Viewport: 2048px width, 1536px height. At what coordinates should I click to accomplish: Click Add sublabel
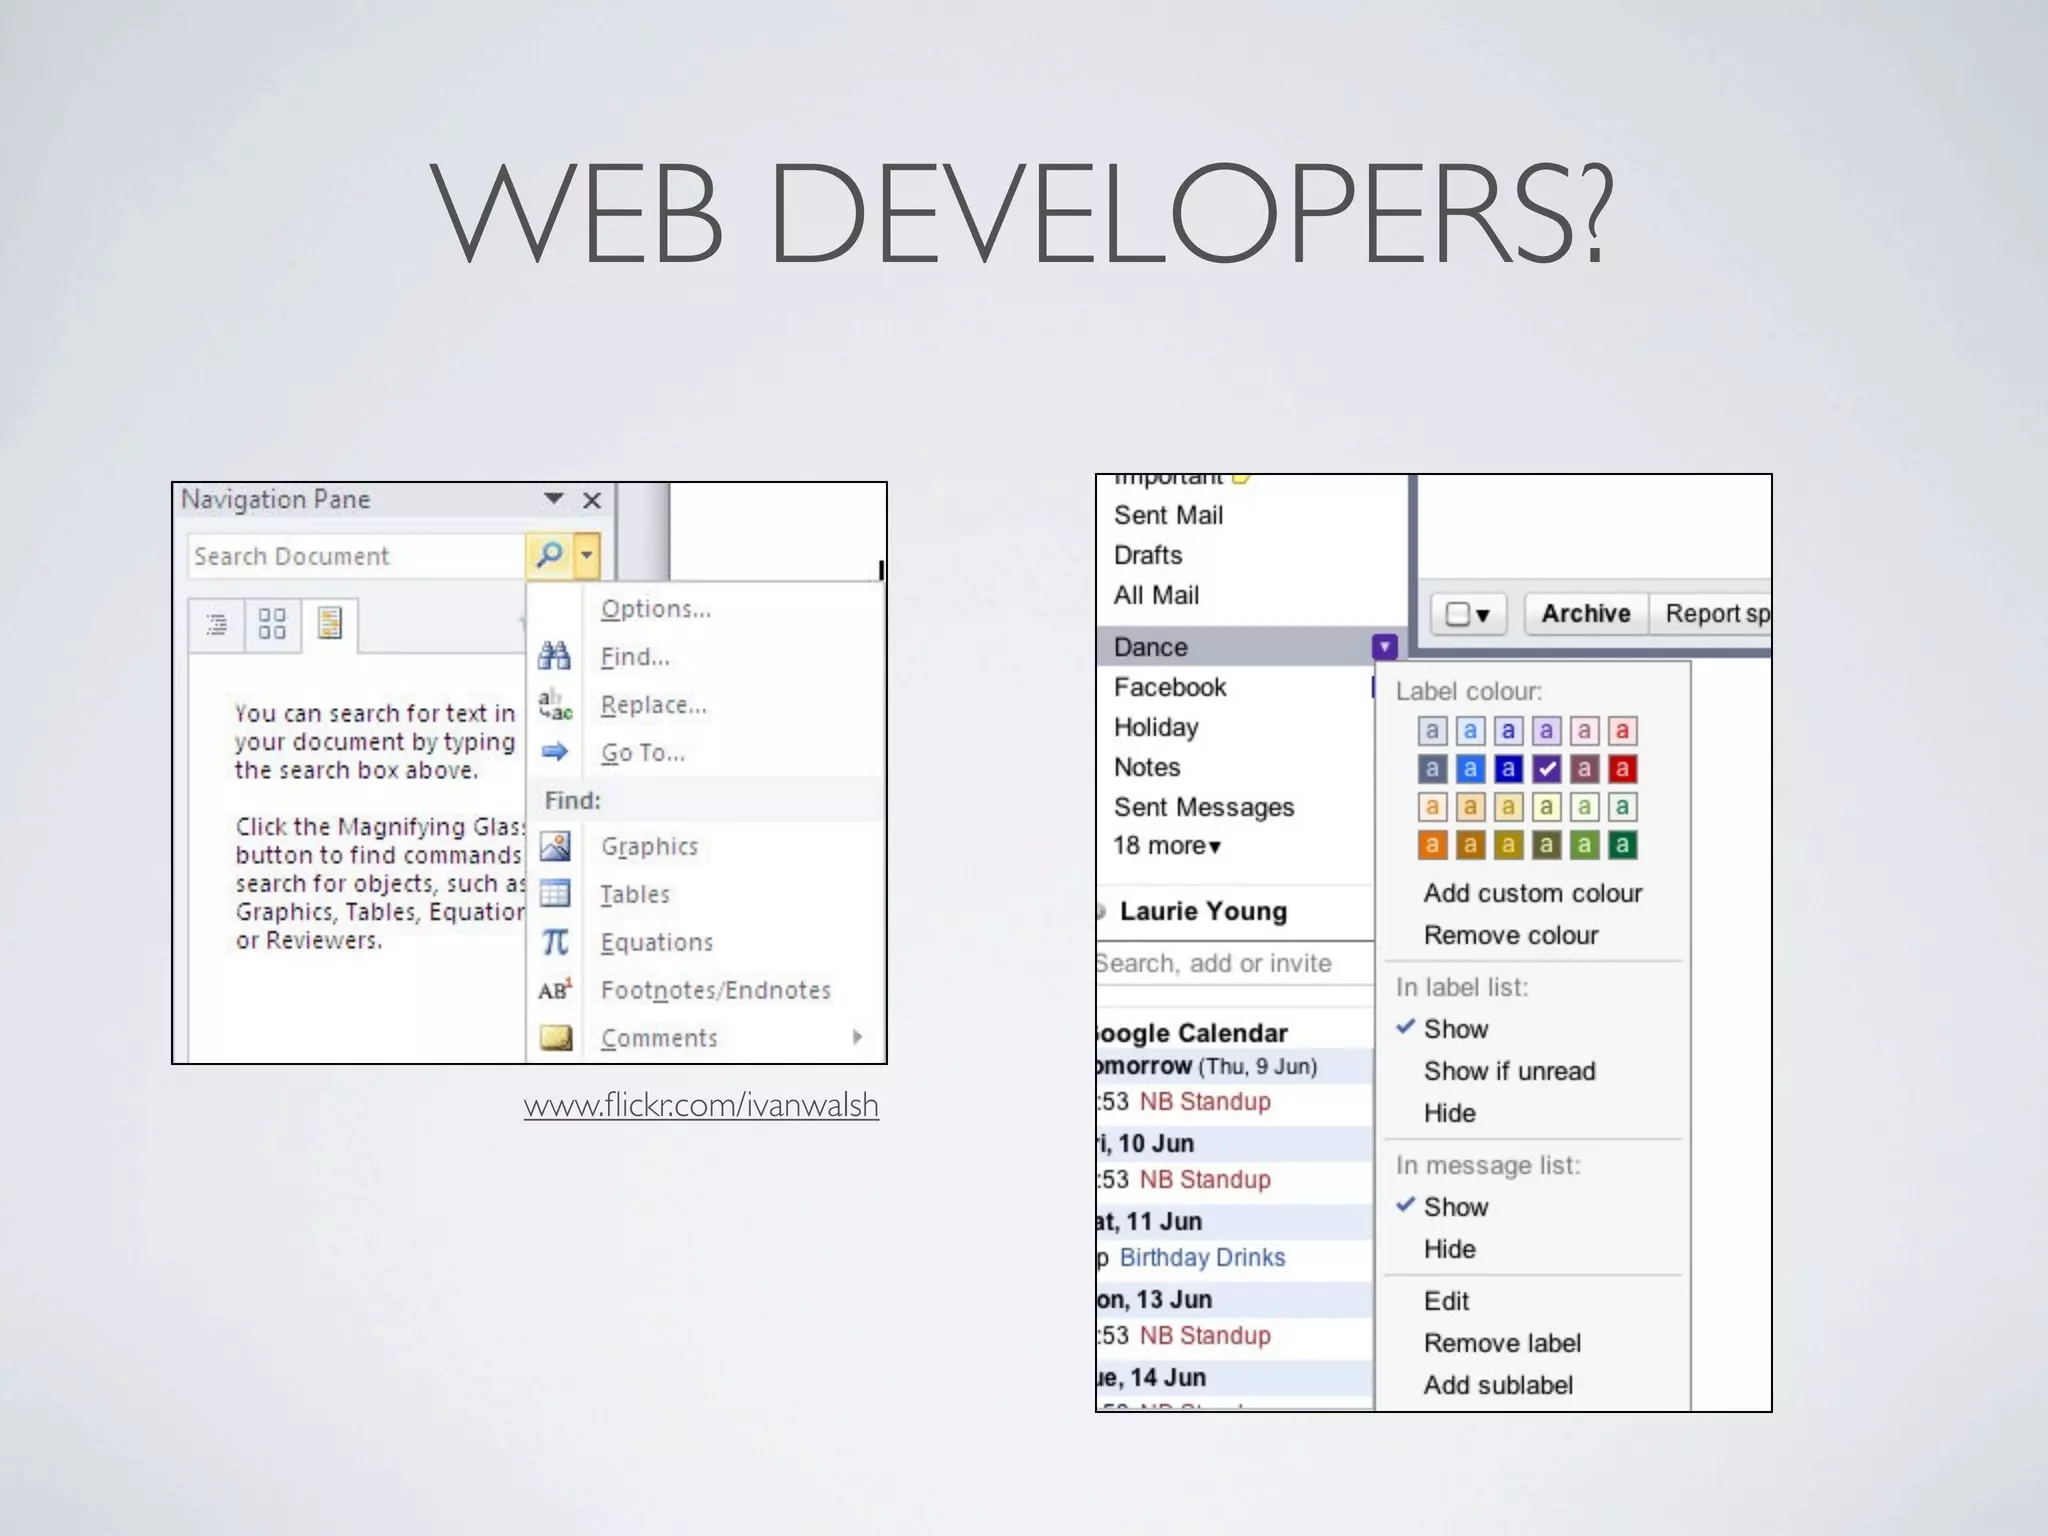(1498, 1385)
